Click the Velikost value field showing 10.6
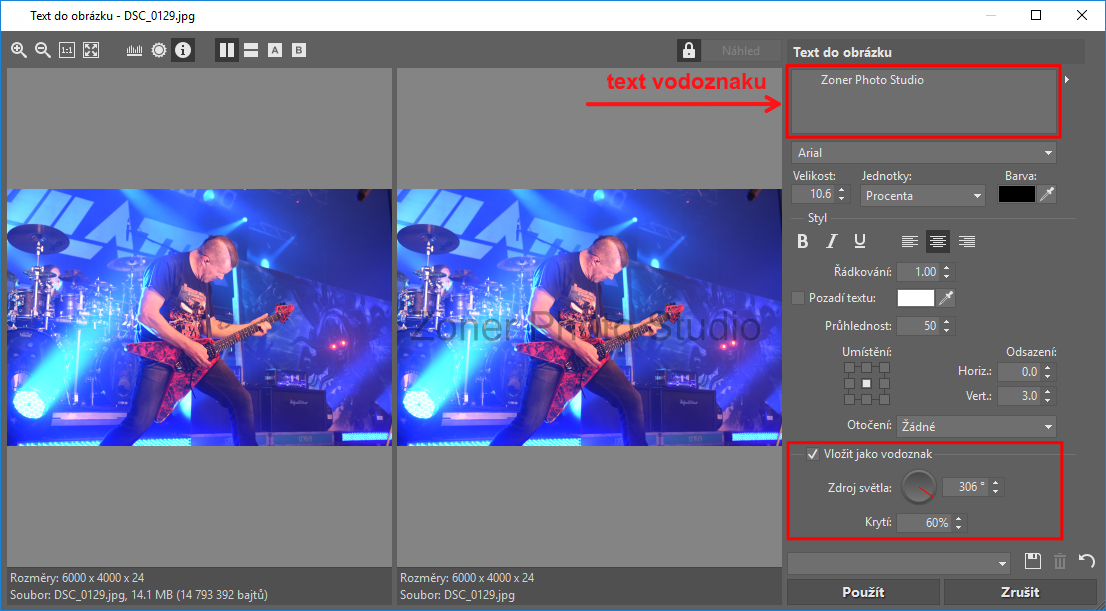 pyautogui.click(x=815, y=194)
